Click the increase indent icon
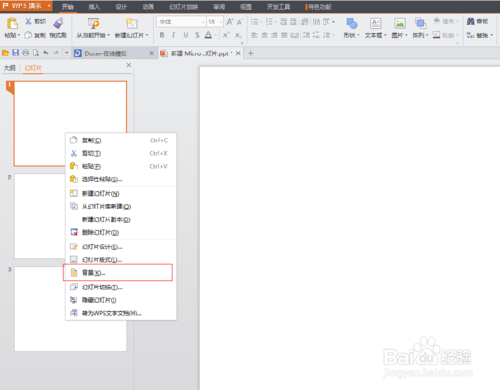This screenshot has width=500, height=390. 293,22
